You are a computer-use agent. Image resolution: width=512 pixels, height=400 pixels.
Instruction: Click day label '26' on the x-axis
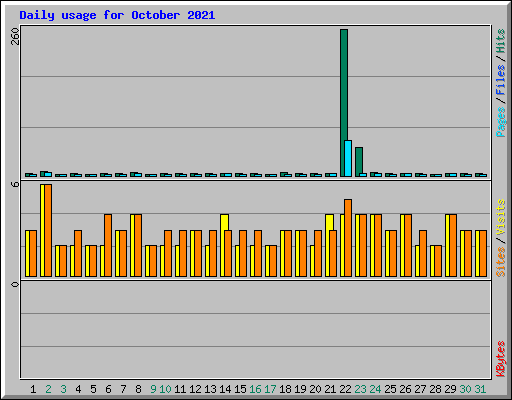click(405, 389)
